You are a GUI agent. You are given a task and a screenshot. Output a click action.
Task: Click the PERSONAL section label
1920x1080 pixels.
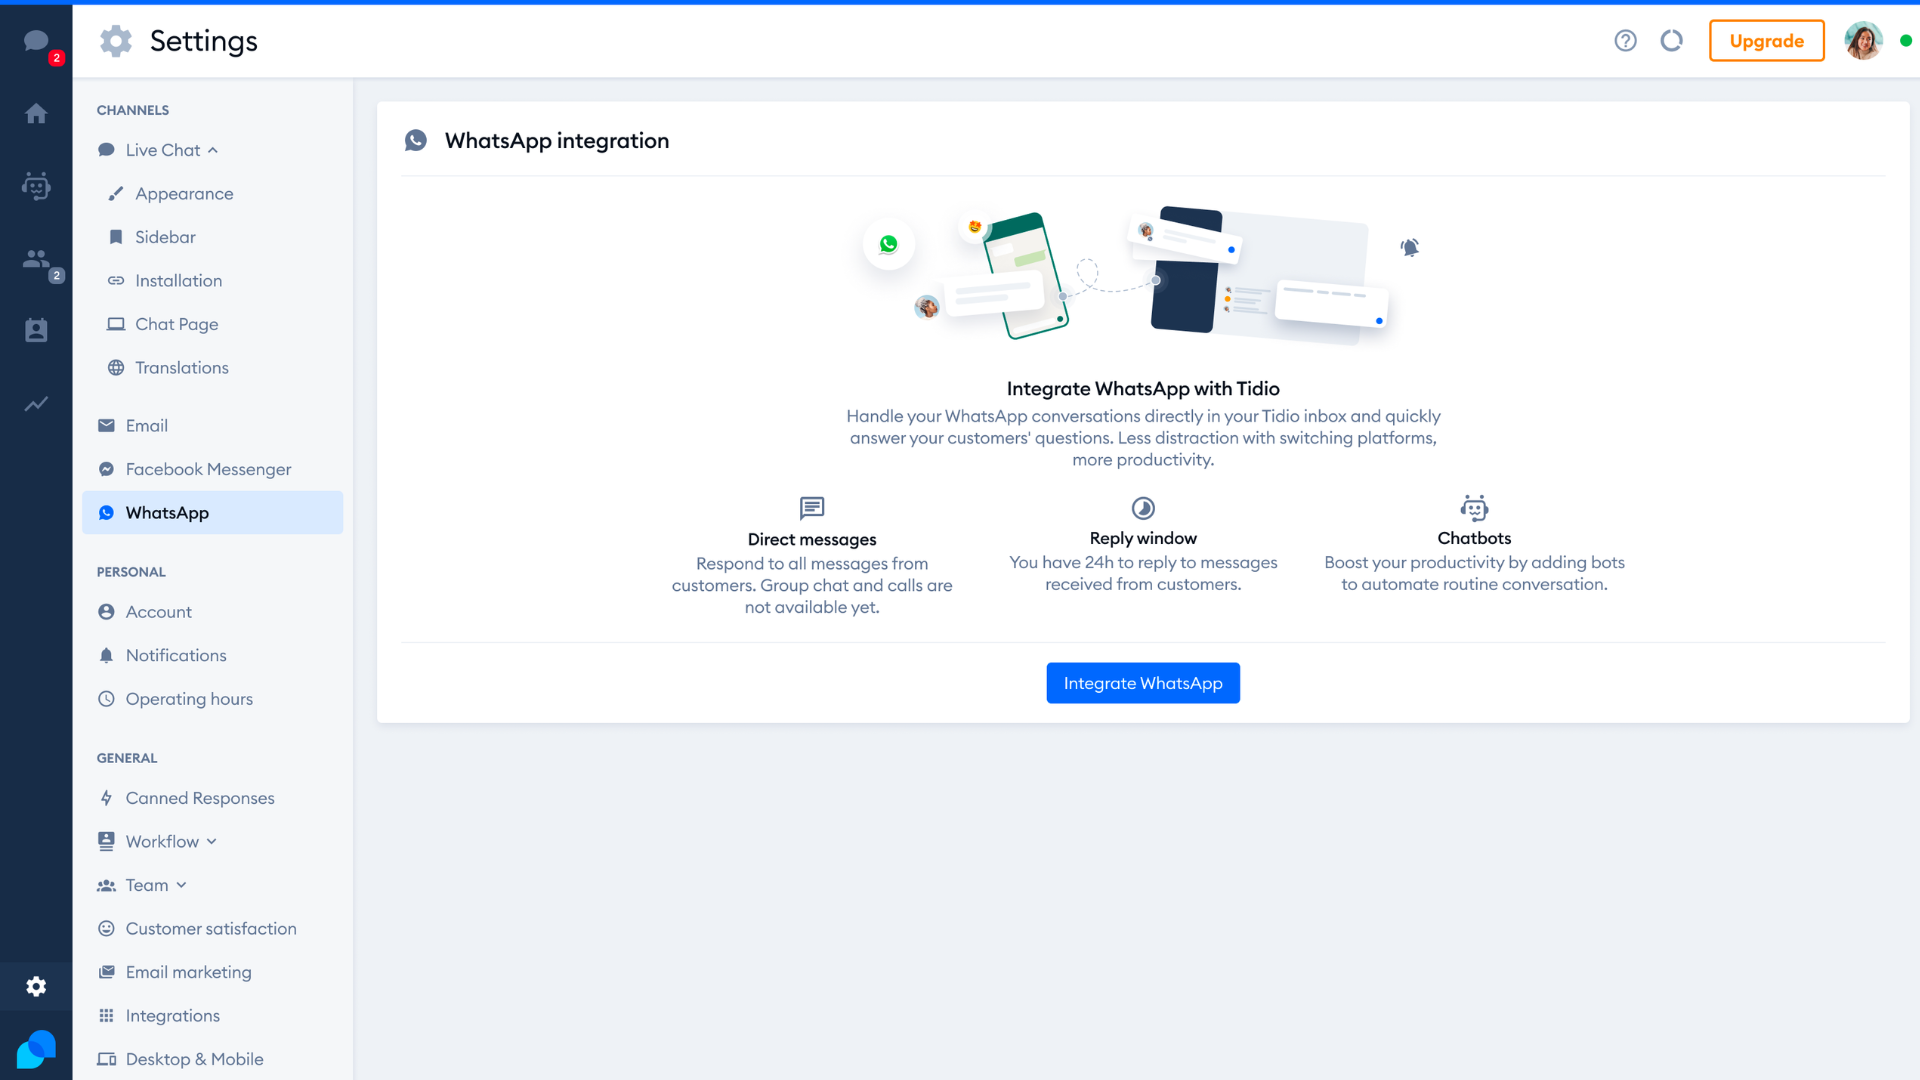point(131,572)
